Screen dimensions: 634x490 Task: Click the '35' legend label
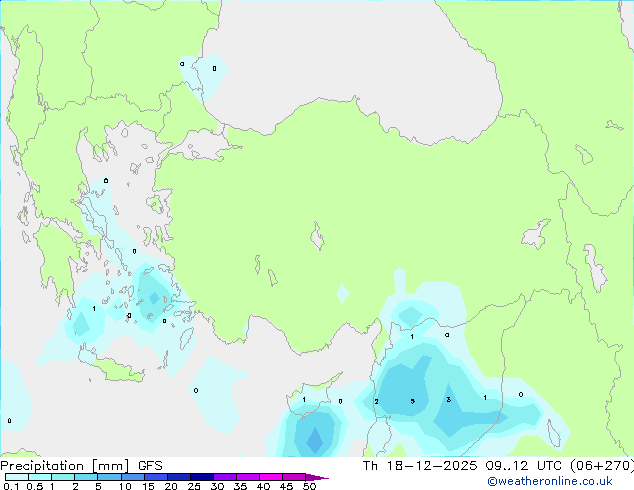[x=240, y=486]
